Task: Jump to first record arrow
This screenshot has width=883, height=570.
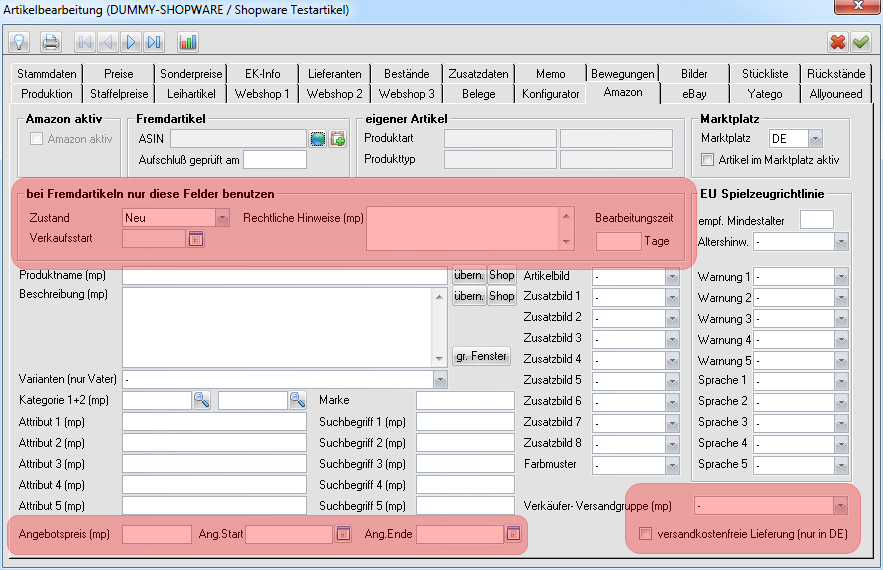Action: (85, 42)
